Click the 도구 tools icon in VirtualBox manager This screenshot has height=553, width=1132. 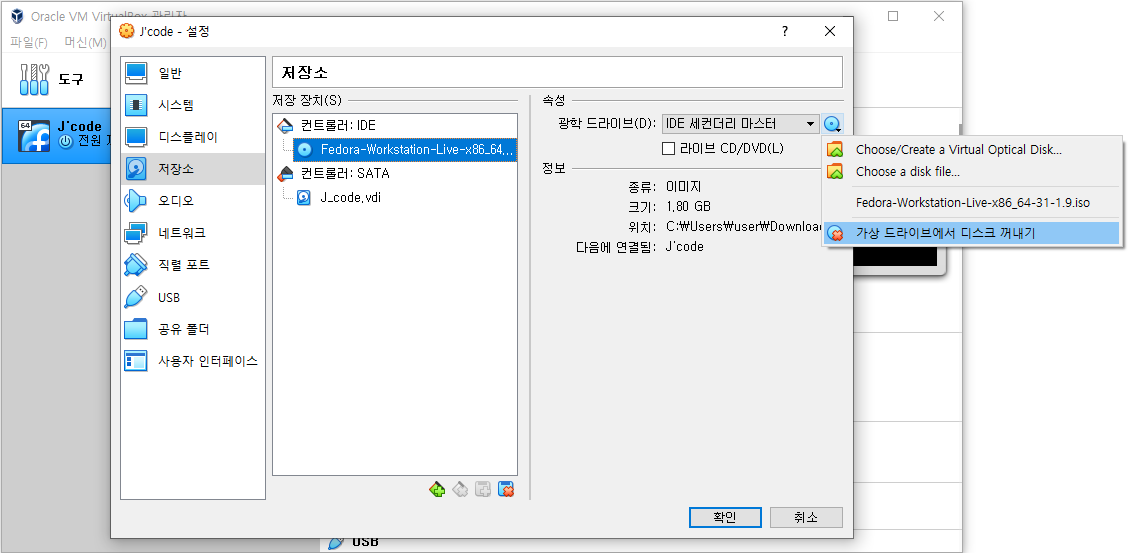pyautogui.click(x=34, y=79)
